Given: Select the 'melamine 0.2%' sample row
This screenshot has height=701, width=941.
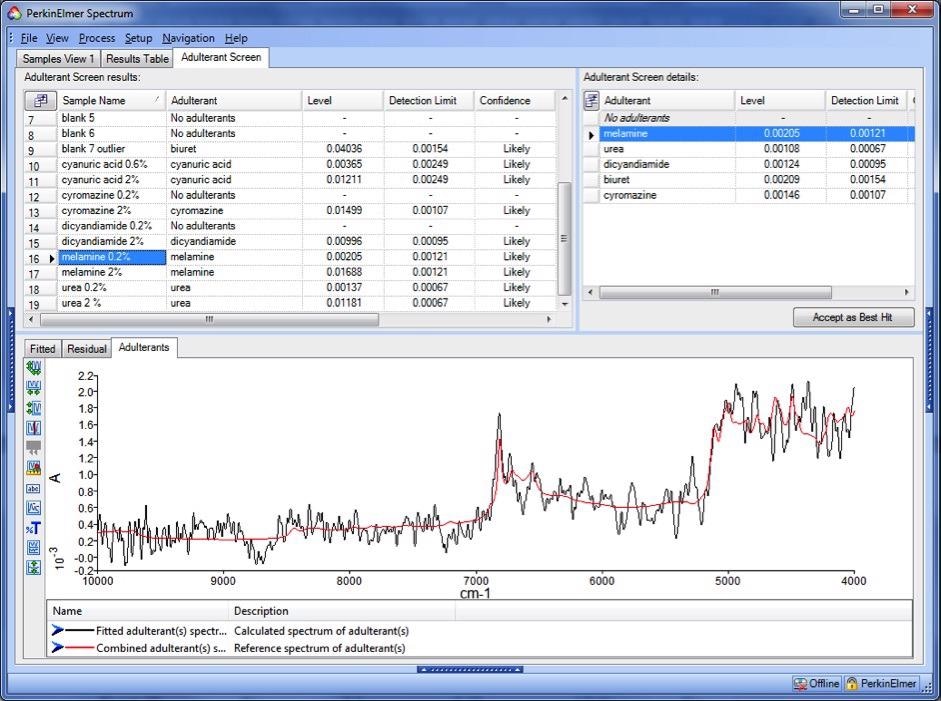Looking at the screenshot, I should [291, 257].
